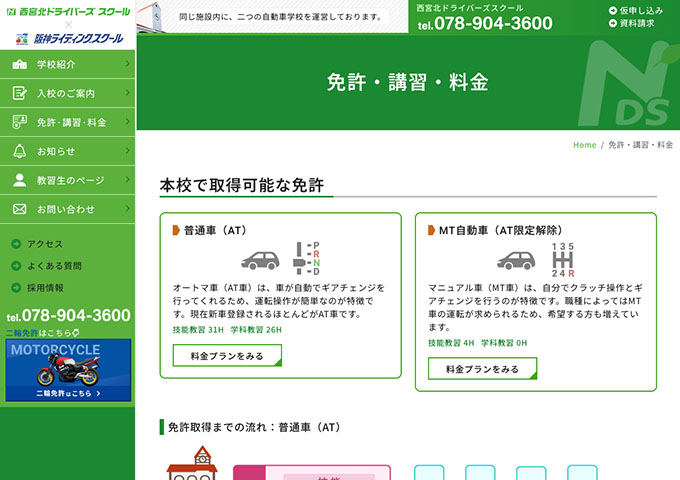Image resolution: width=680 pixels, height=480 pixels.
Task: Click the 仮申し込み link in header
Action: (x=641, y=10)
